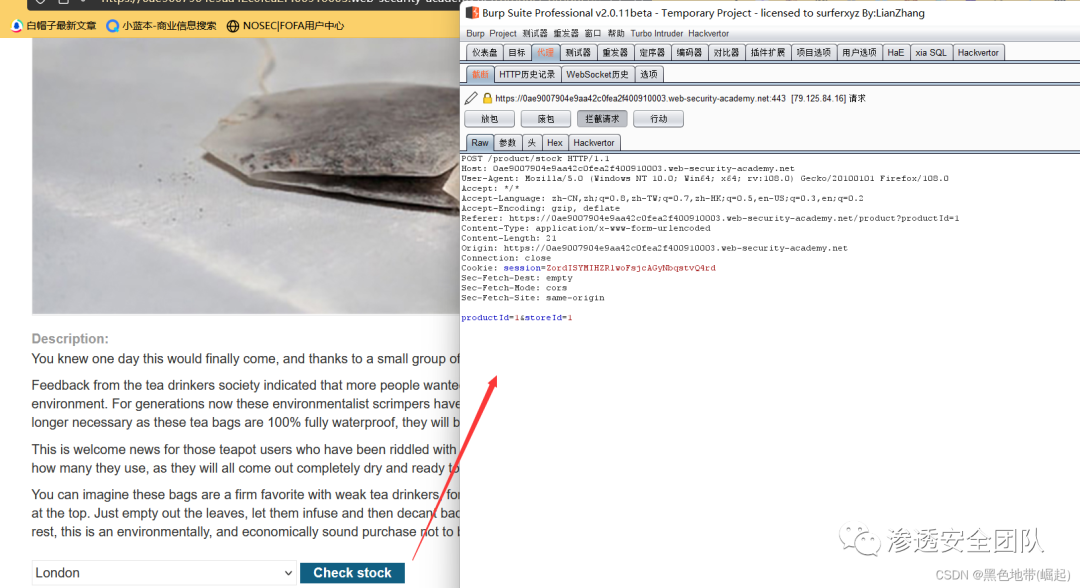Click the 'POST /product/stock HTTP/1.1' request line
This screenshot has height=588, width=1080.
click(535, 158)
